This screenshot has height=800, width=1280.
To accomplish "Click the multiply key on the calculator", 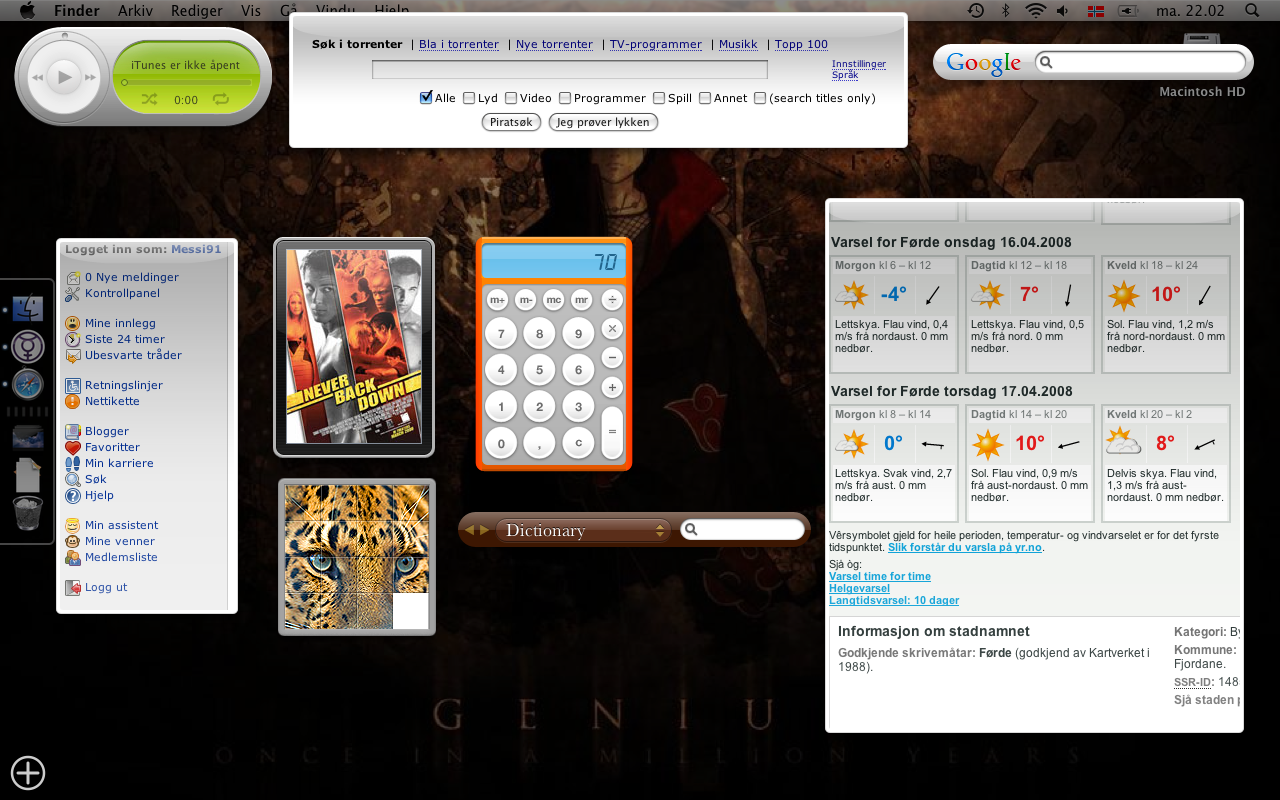I will [x=612, y=328].
